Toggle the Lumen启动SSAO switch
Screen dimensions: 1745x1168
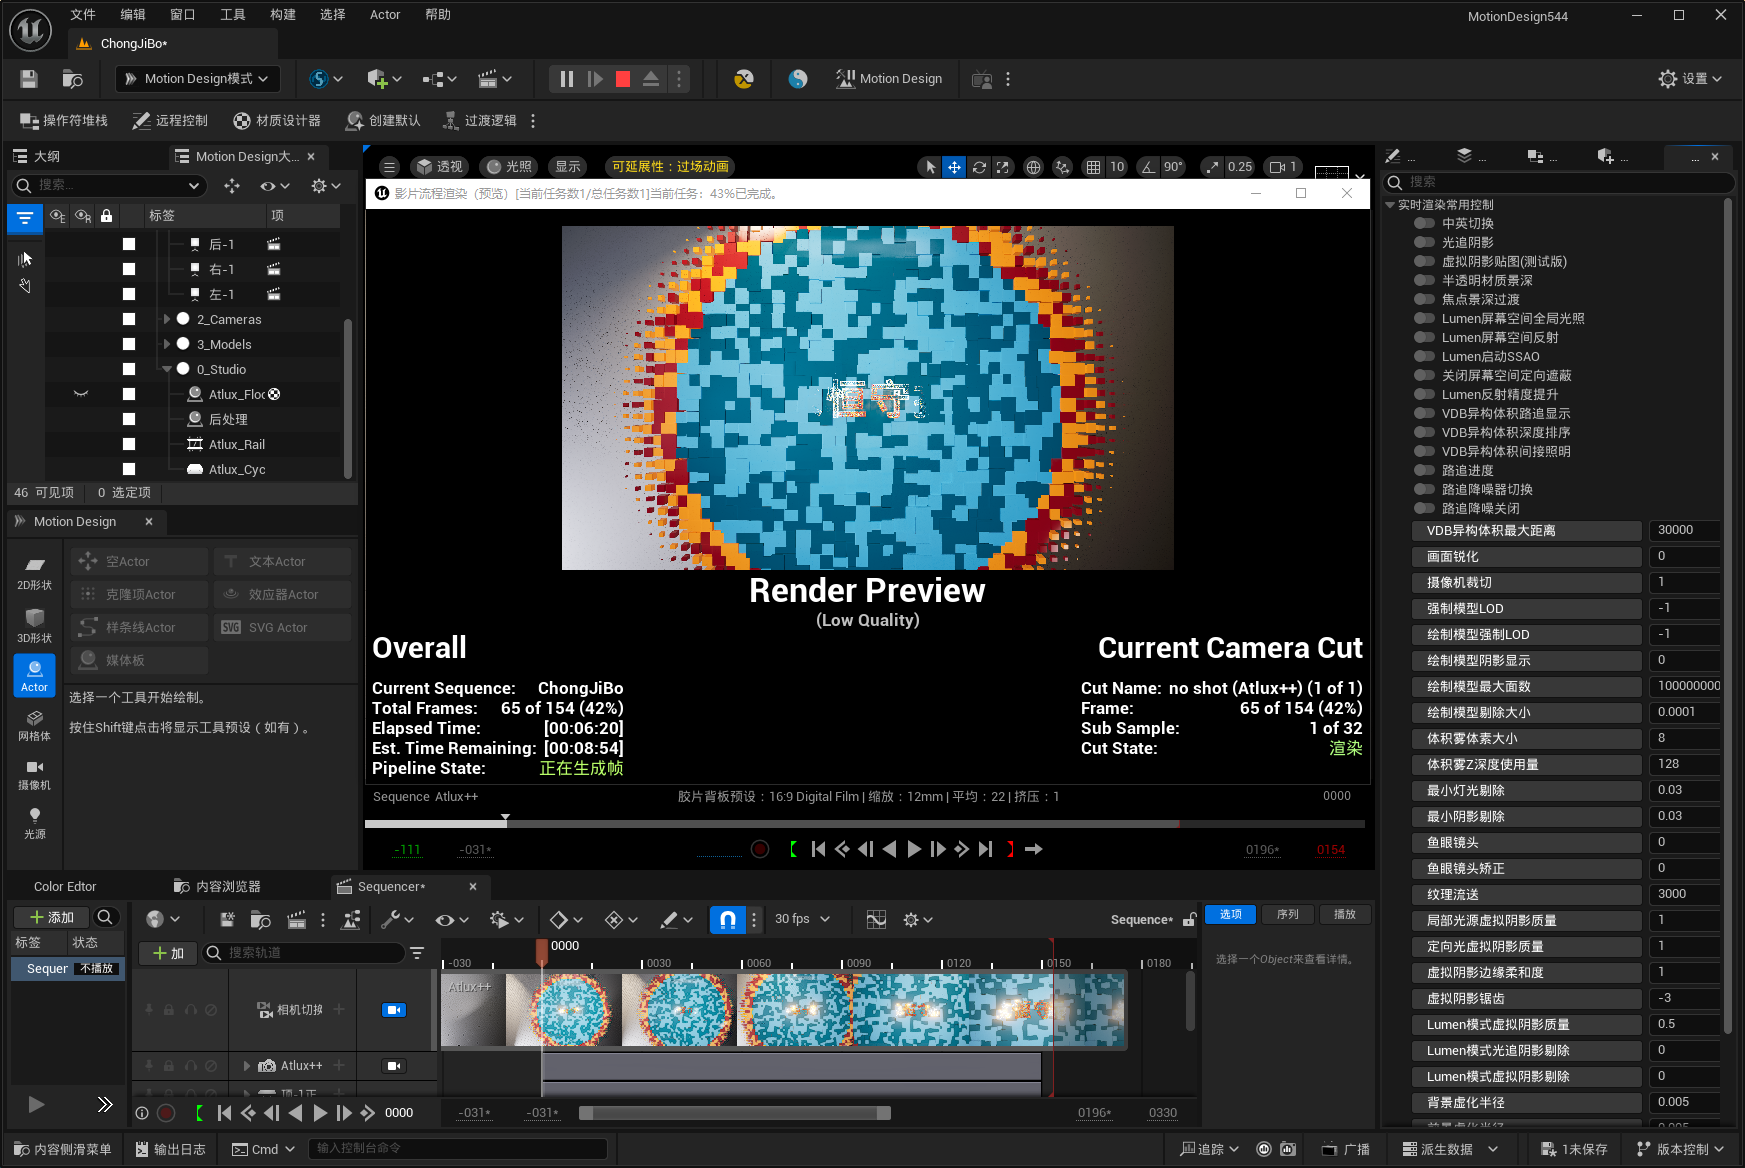1425,357
